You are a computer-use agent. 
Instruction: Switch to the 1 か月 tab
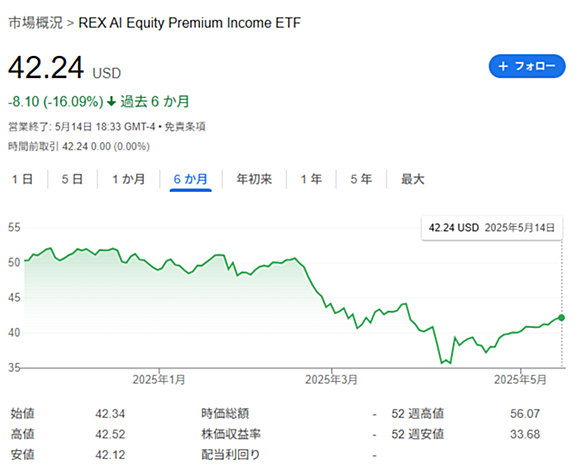[129, 179]
